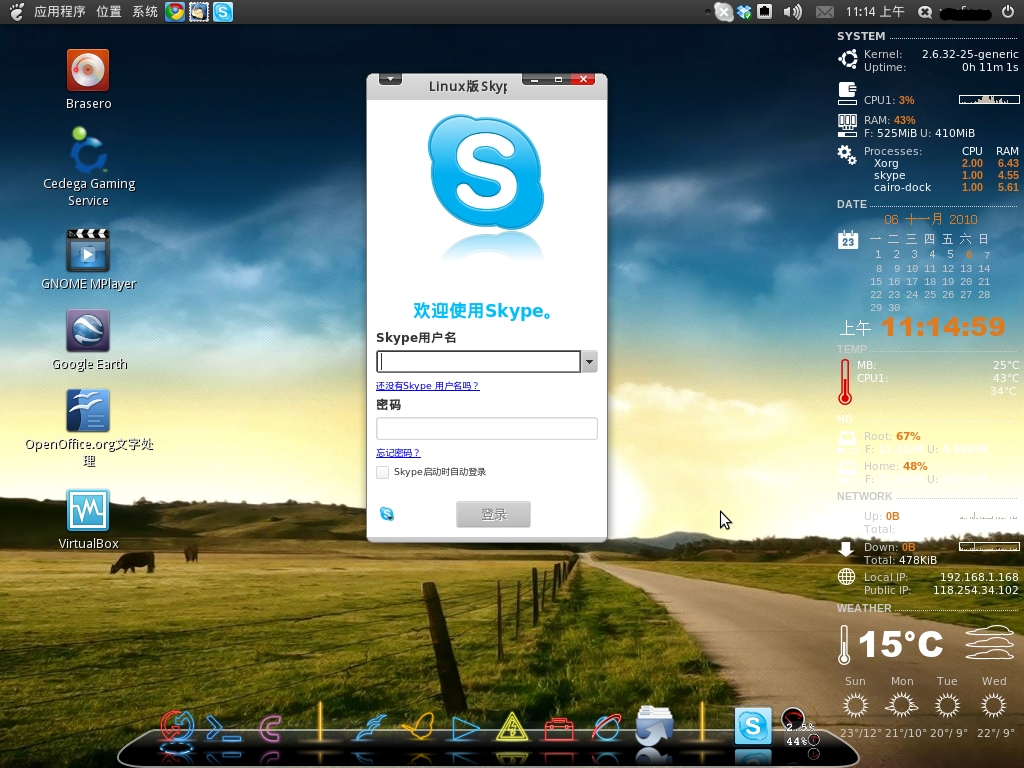Viewport: 1024px width, 768px height.
Task: Click the public IP '118.254.34.102'
Action: pos(976,590)
